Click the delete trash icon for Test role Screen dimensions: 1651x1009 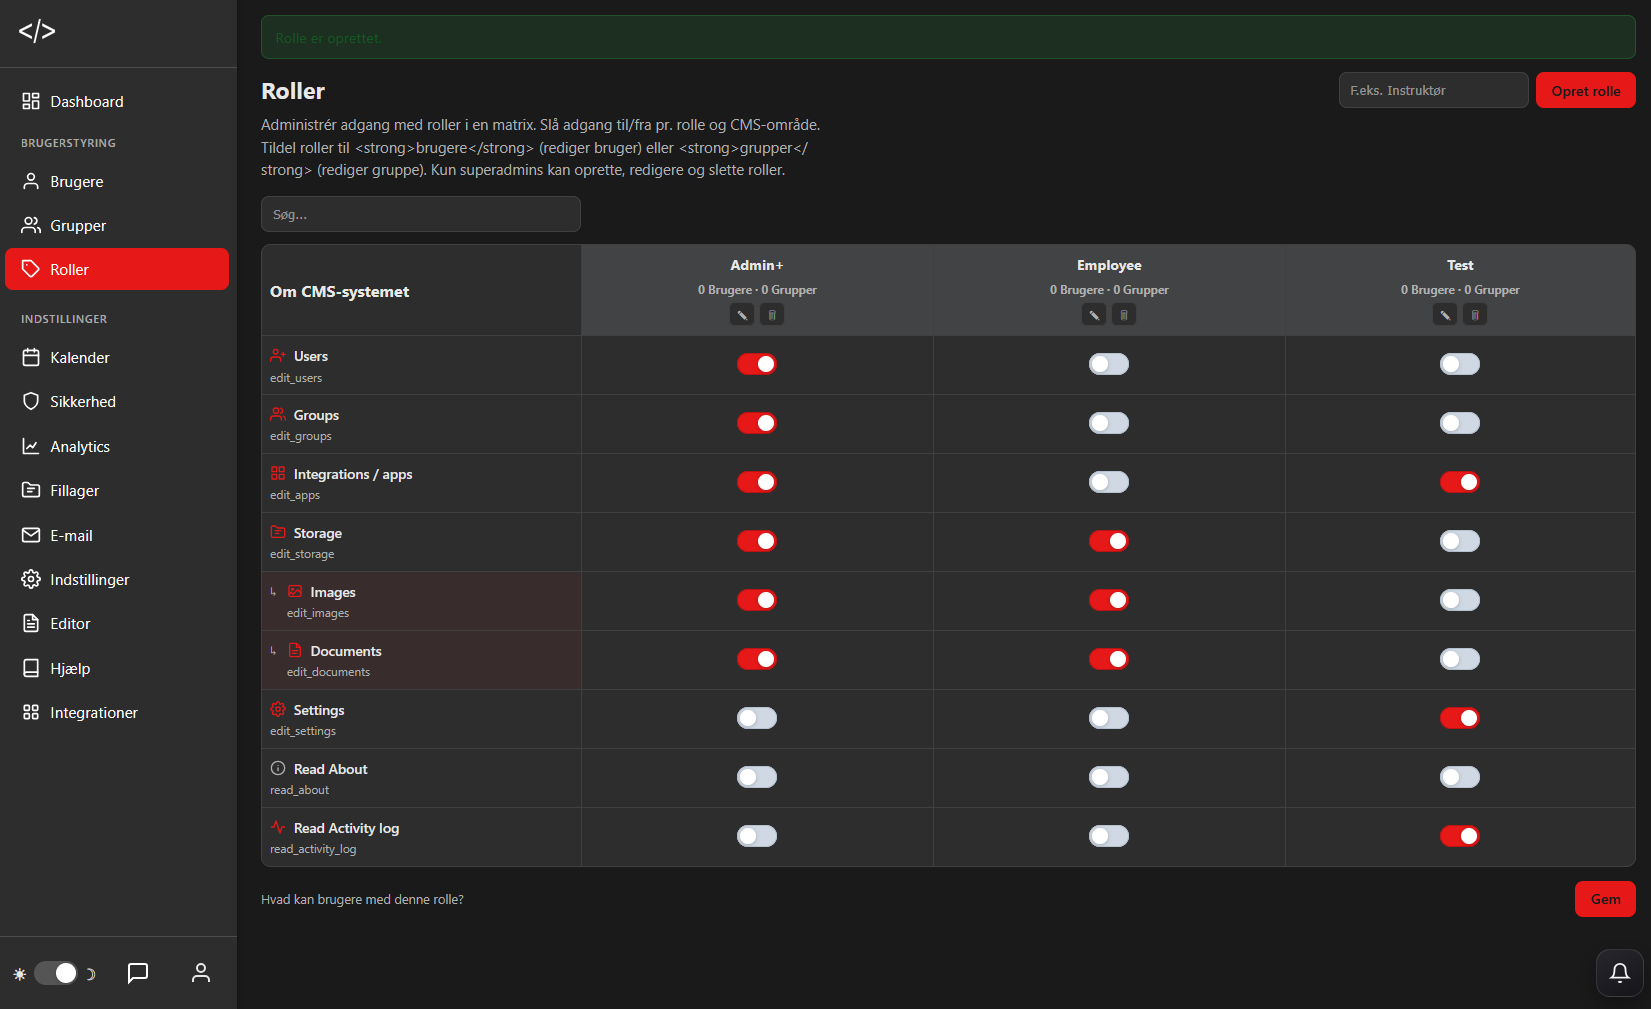[x=1475, y=315]
